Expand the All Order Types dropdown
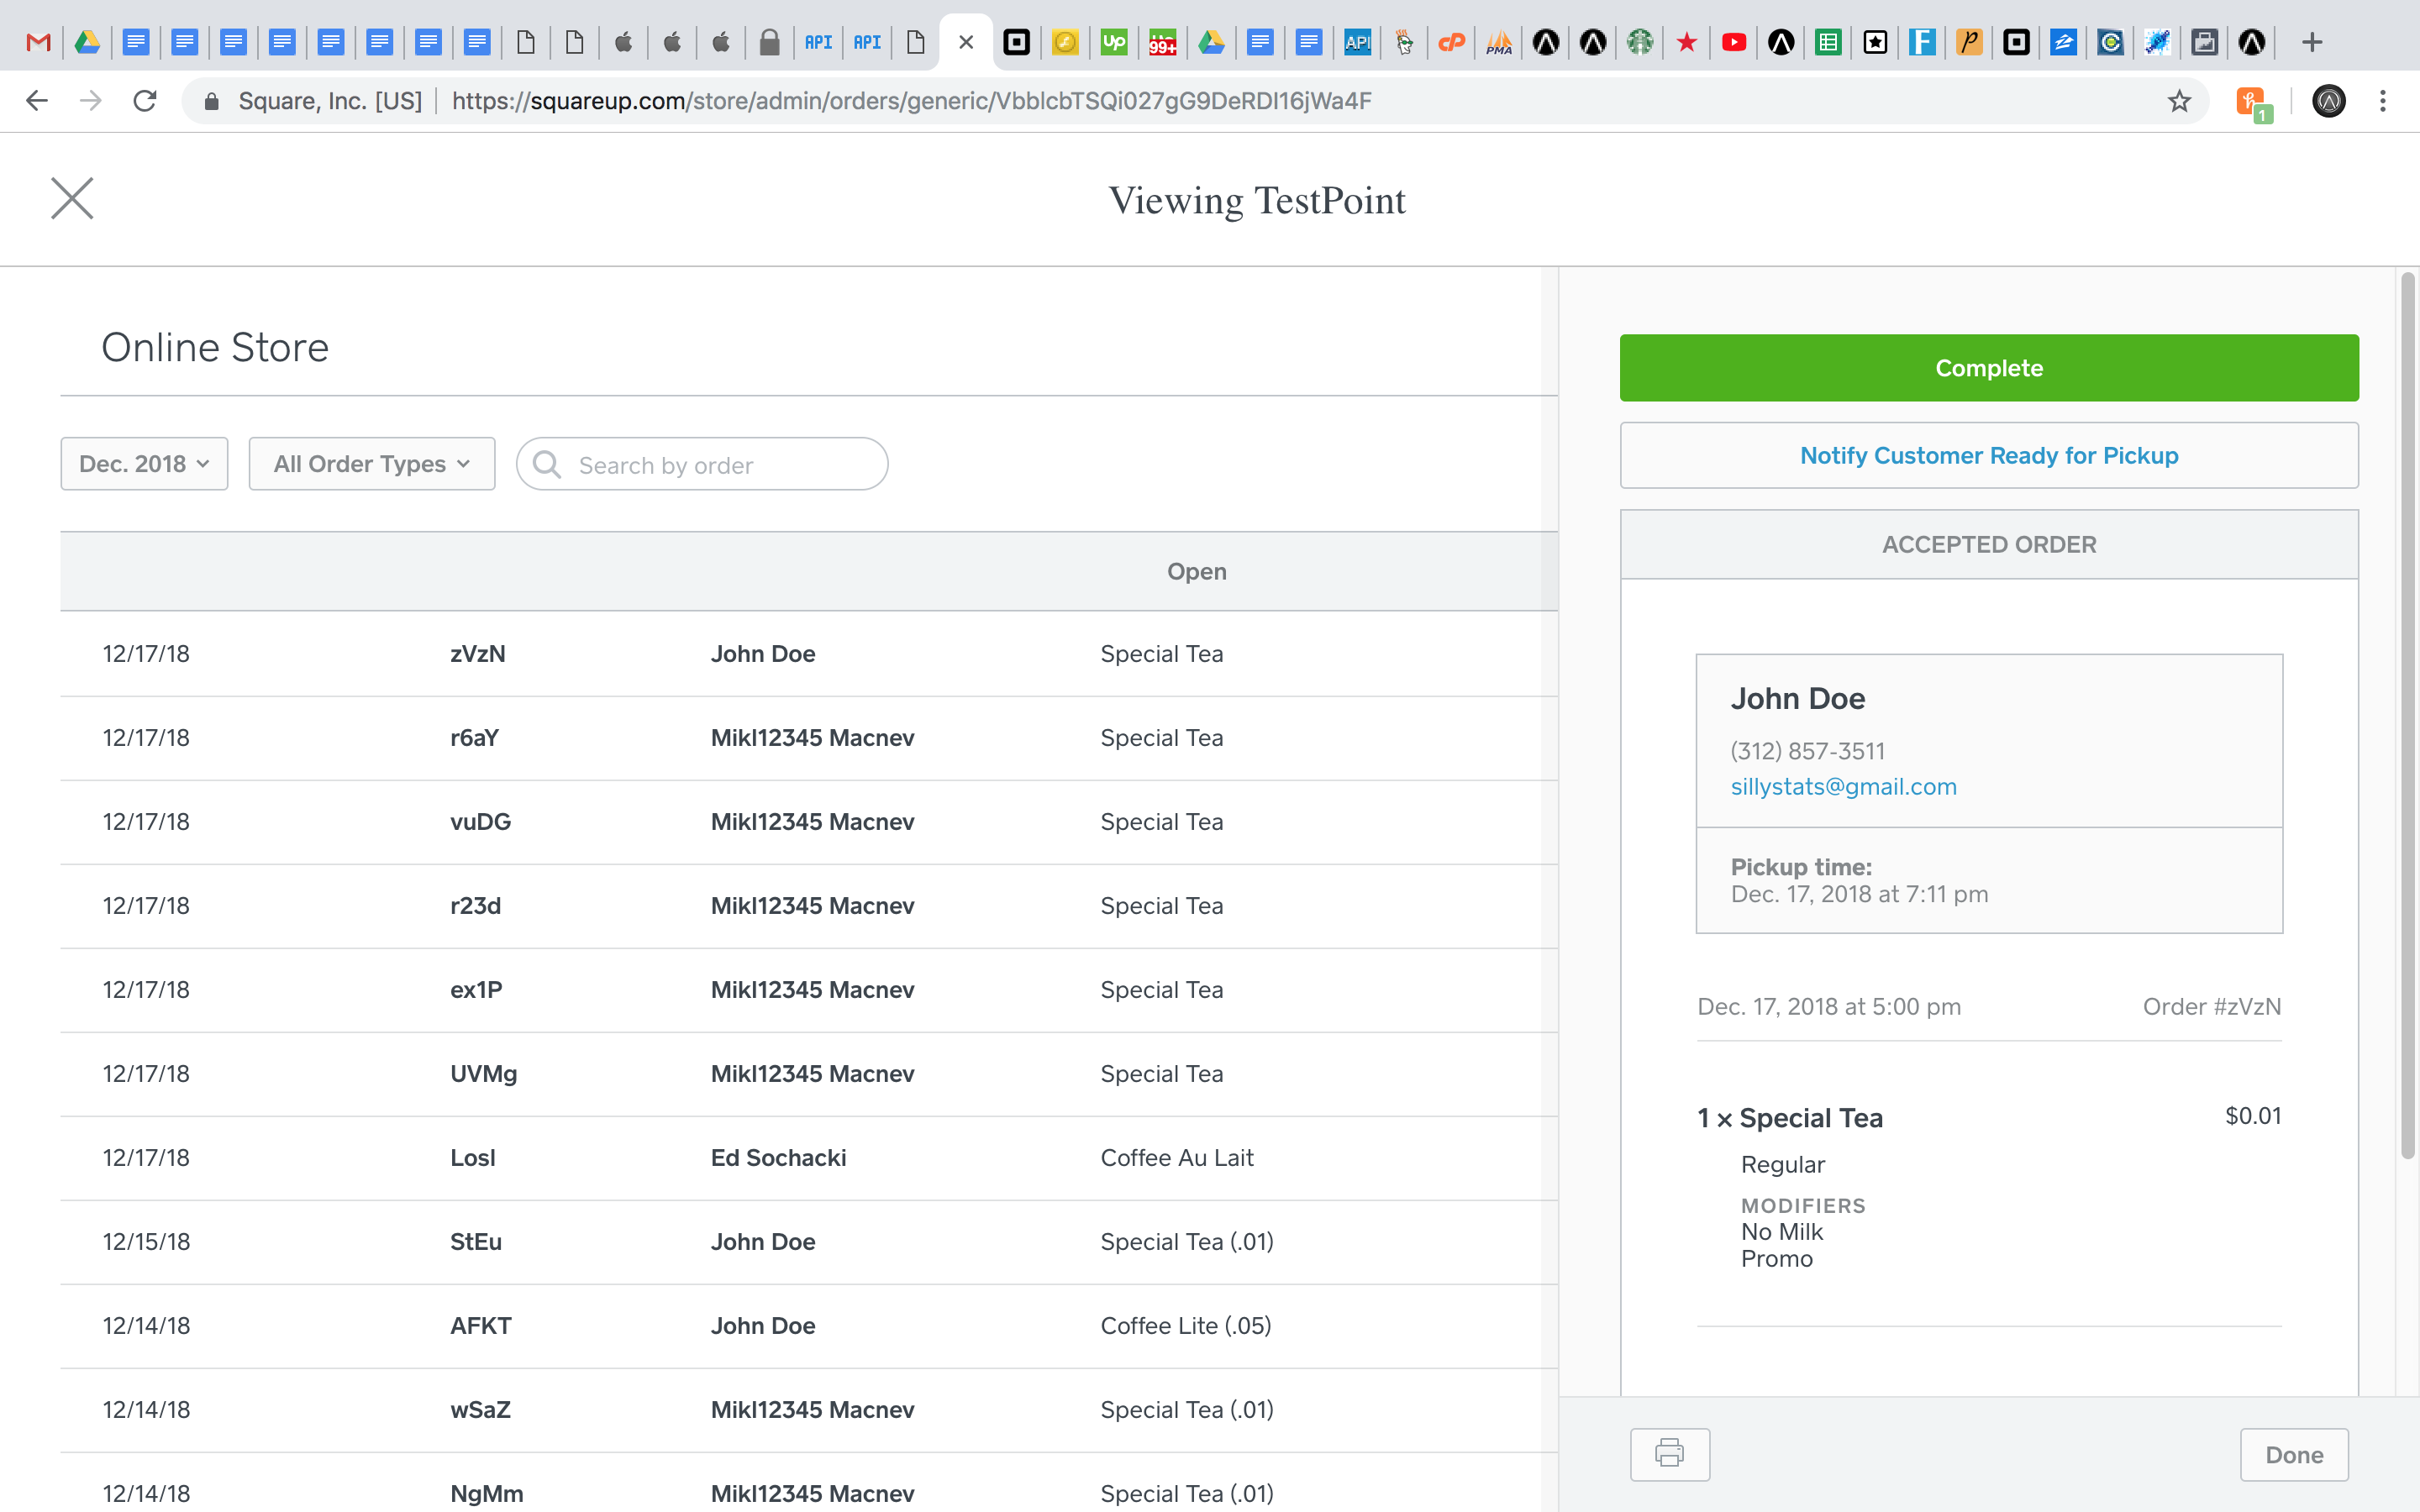The width and height of the screenshot is (2420, 1512). (x=371, y=464)
